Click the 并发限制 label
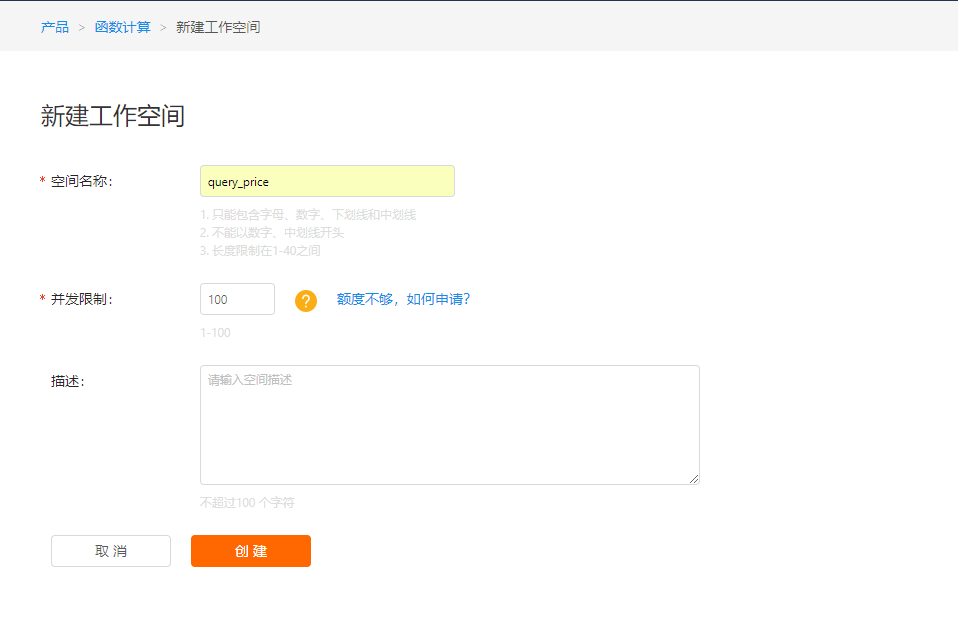The image size is (958, 618). 82,299
